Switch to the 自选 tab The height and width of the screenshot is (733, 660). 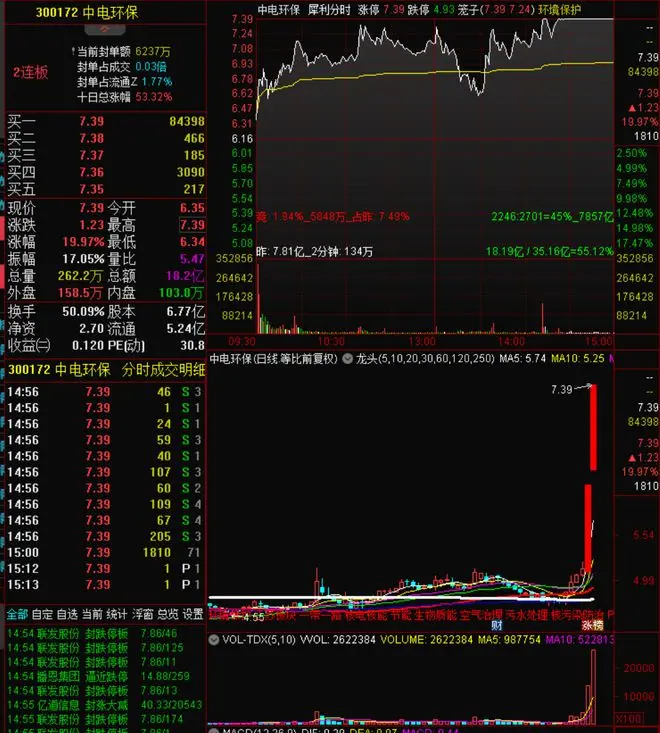click(68, 613)
